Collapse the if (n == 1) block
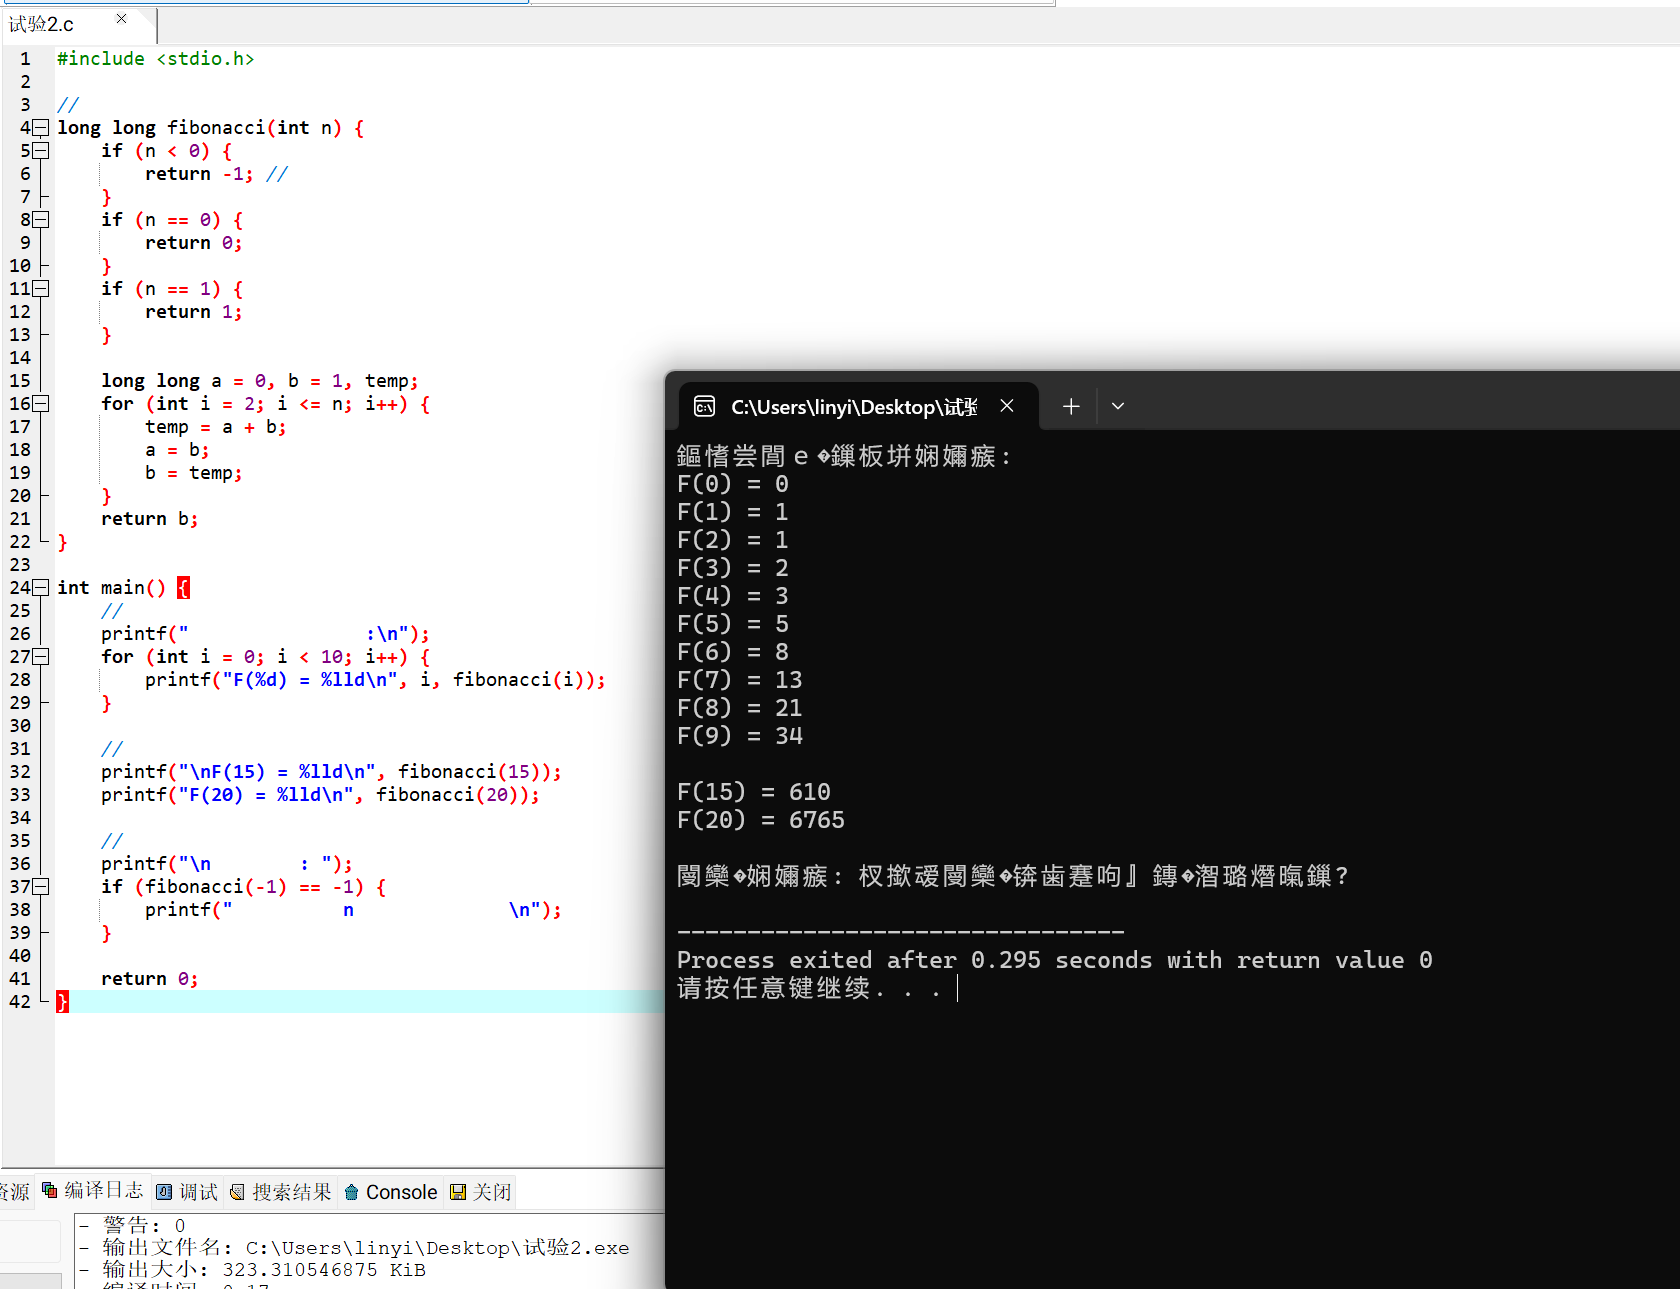The height and width of the screenshot is (1289, 1680). point(41,289)
